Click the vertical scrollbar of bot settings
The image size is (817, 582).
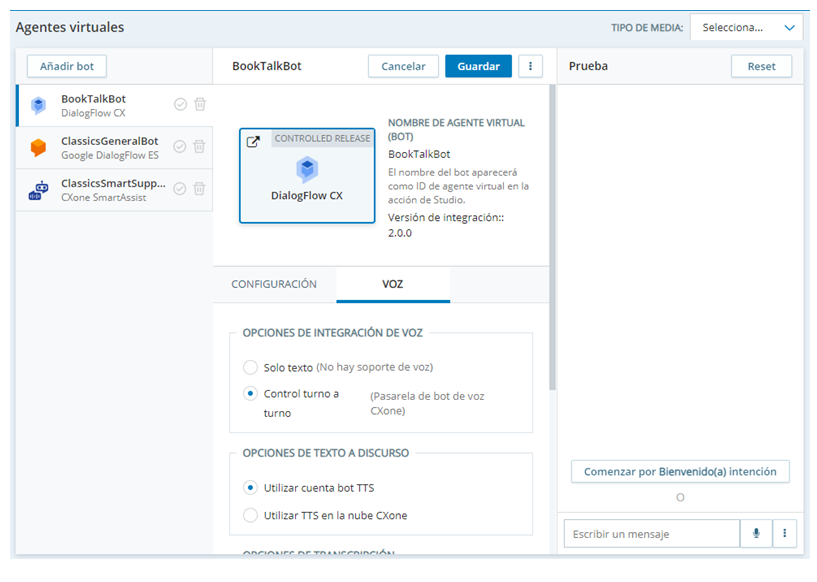tap(552, 237)
